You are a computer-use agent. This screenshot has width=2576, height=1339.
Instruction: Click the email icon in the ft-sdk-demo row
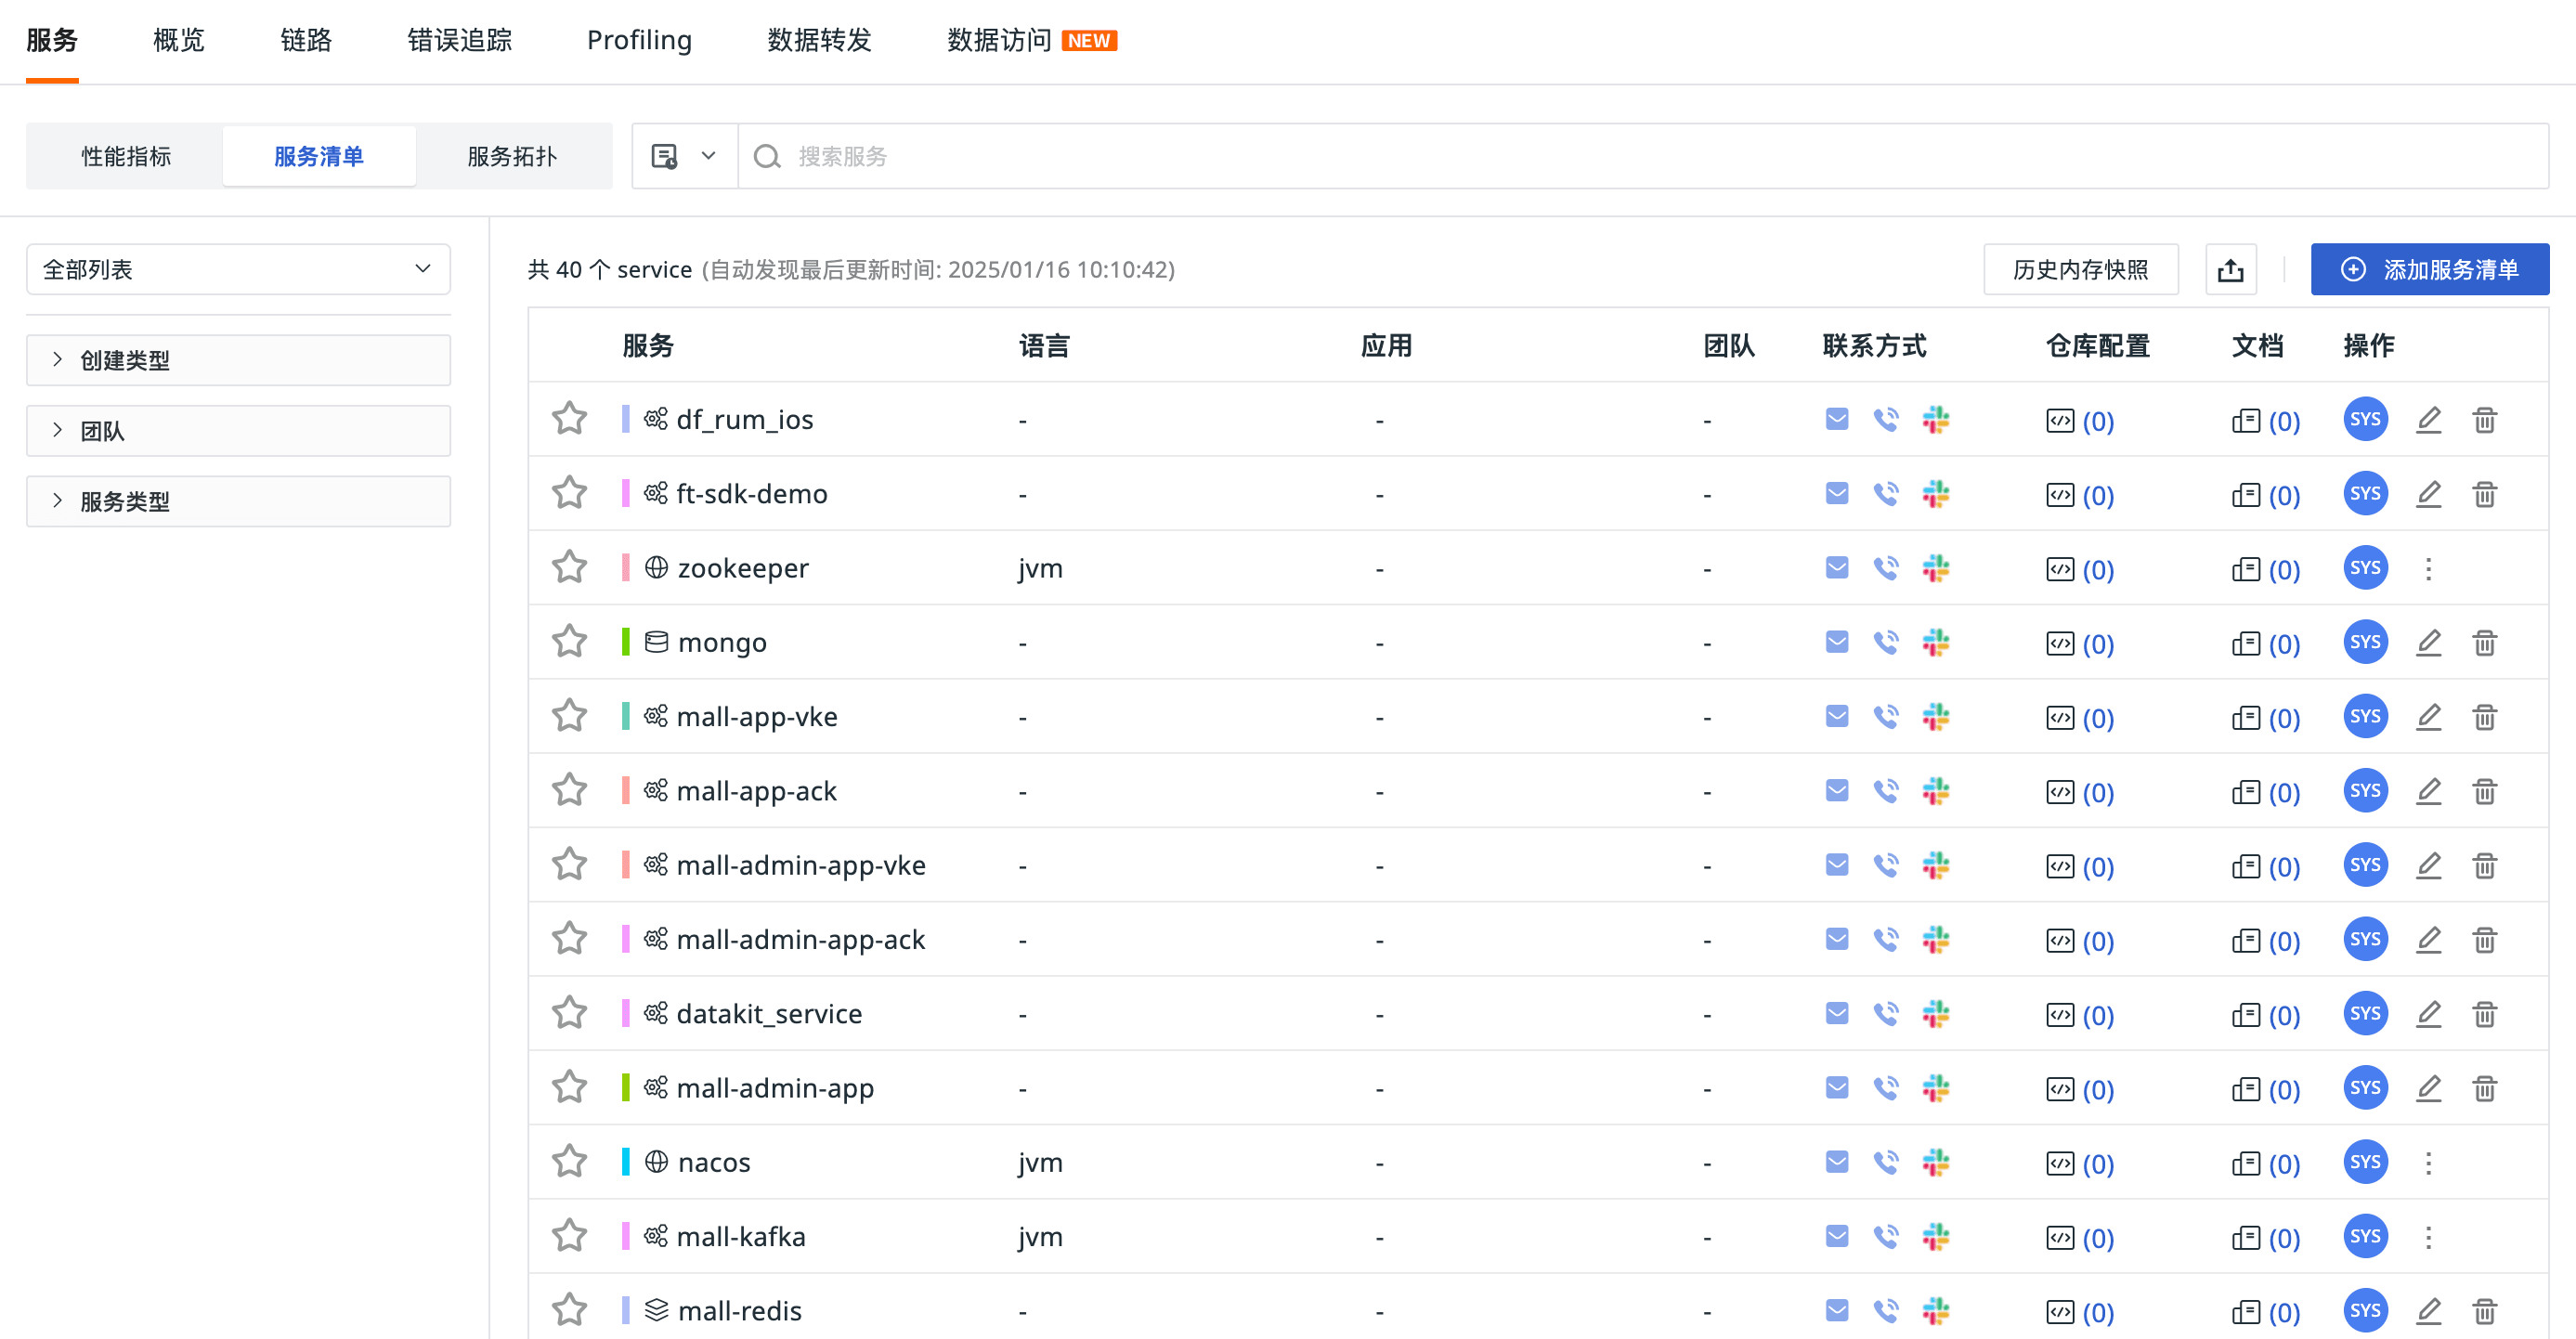[x=1836, y=494]
